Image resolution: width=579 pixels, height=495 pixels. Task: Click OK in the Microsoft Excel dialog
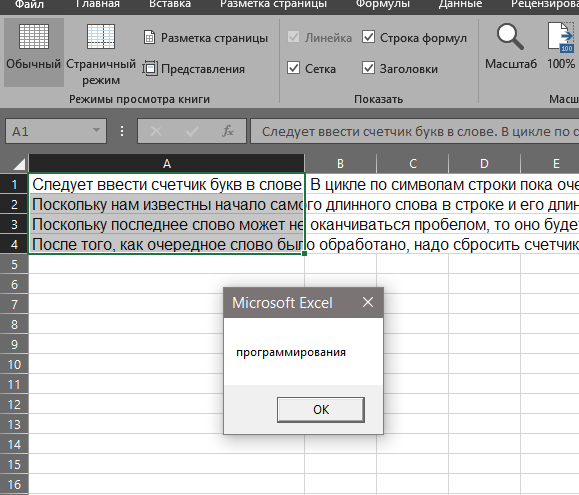tap(321, 410)
